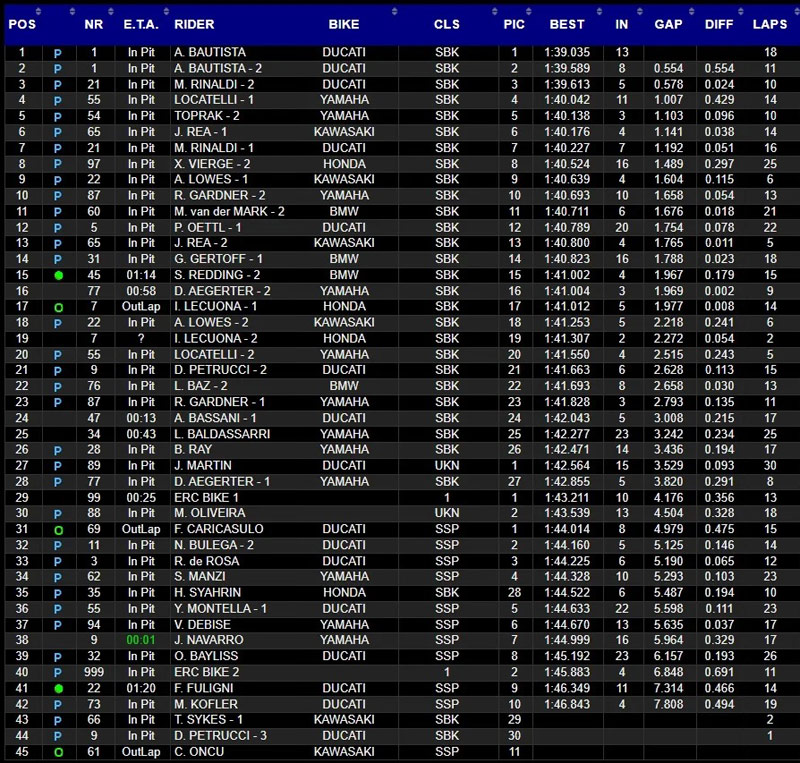800x763 pixels.
Task: Click the OutLap circle icon for C. Oncu
Action: pyautogui.click(x=58, y=752)
